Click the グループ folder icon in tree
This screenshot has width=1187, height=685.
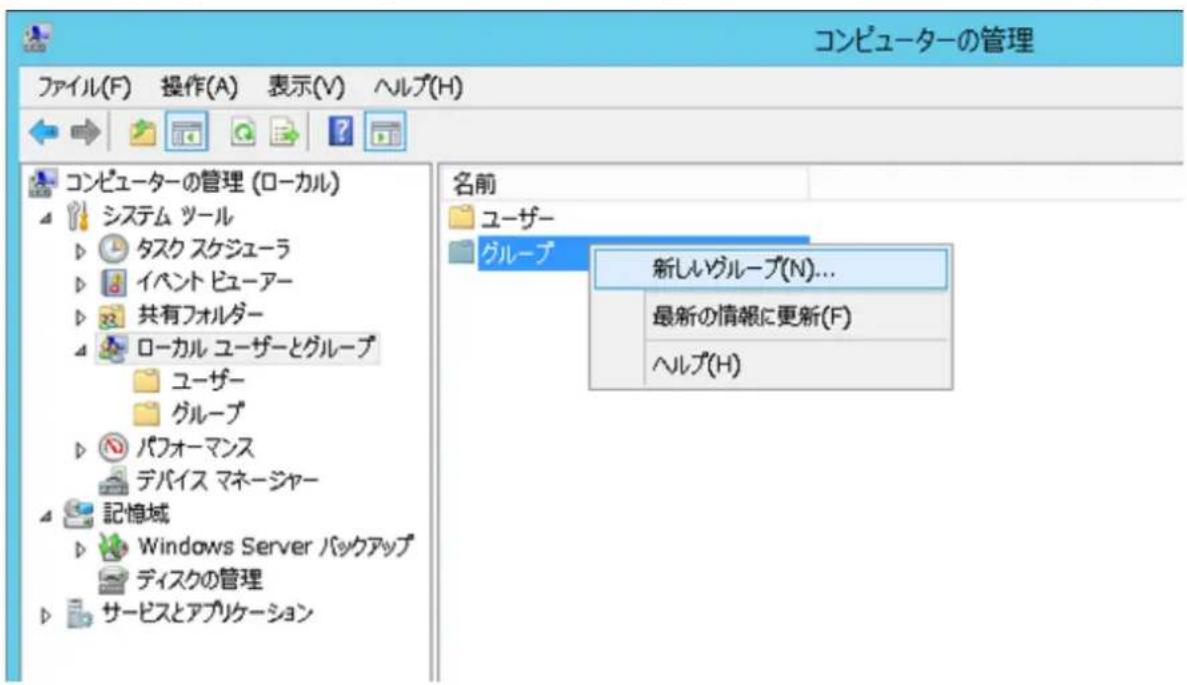pyautogui.click(x=147, y=414)
